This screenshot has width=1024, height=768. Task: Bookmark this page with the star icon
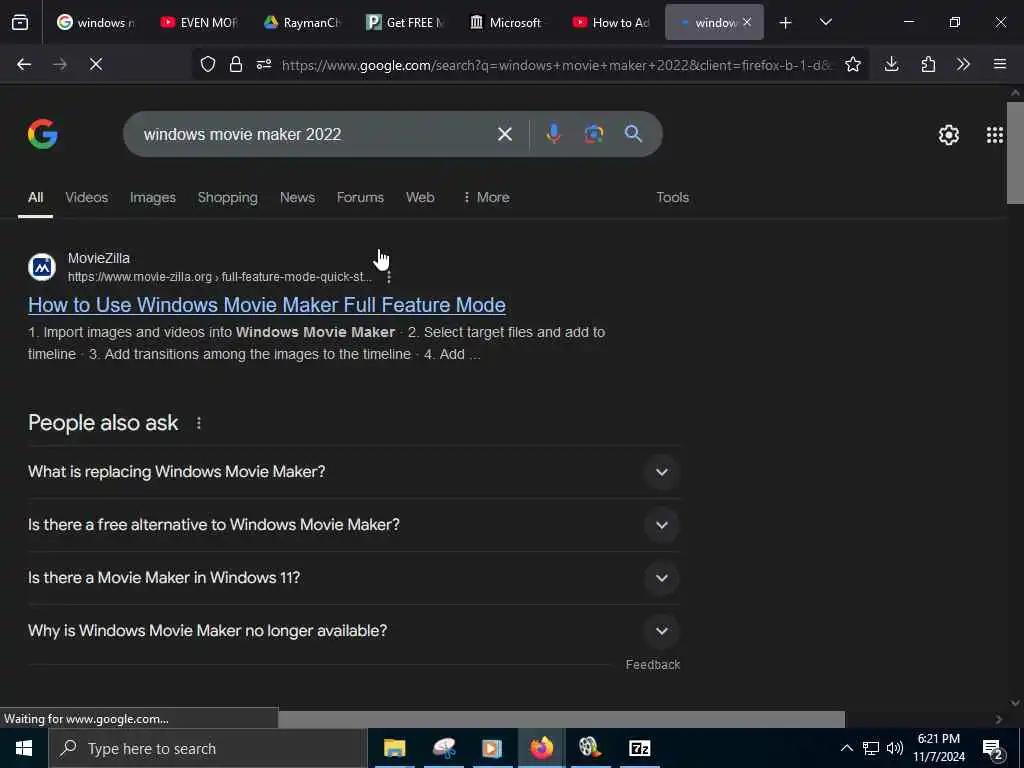[852, 64]
